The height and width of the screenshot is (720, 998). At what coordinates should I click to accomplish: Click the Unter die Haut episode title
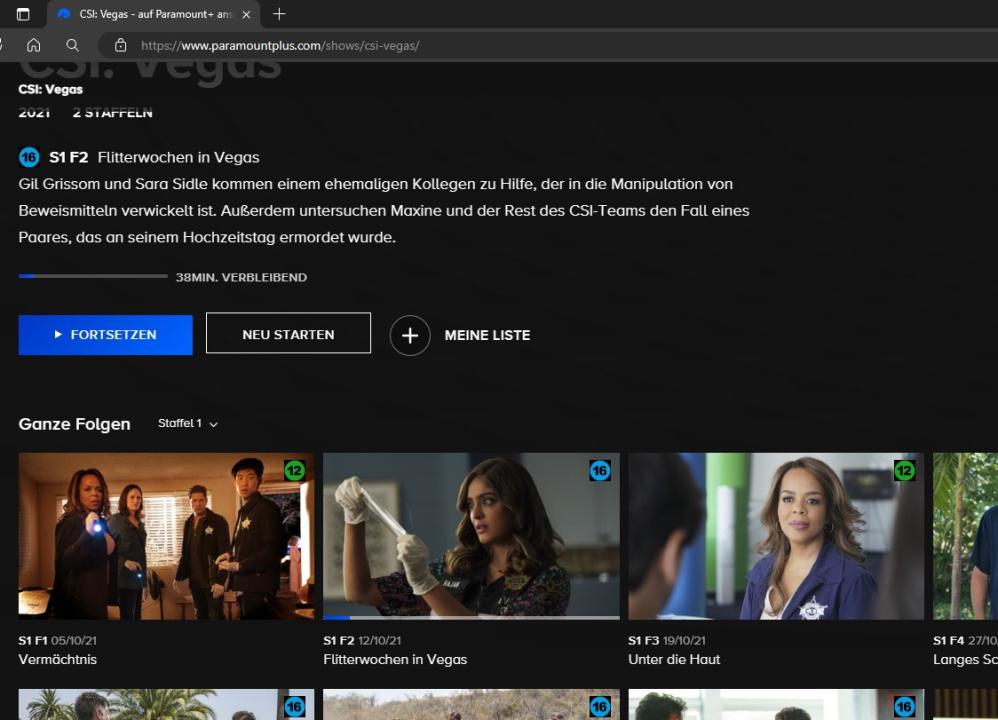tap(674, 660)
